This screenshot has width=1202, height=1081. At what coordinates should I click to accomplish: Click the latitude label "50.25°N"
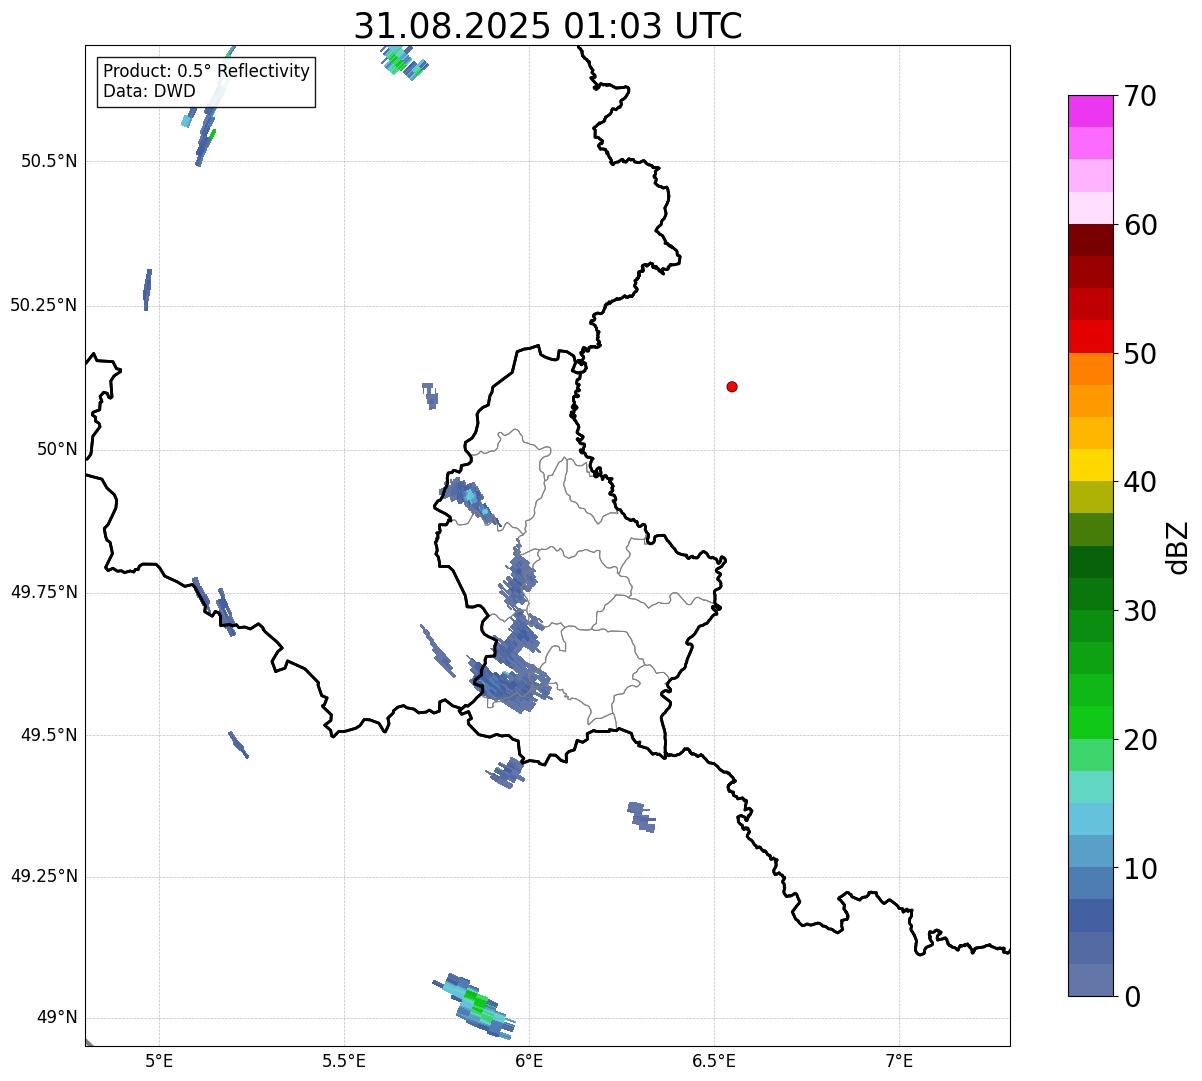44,305
